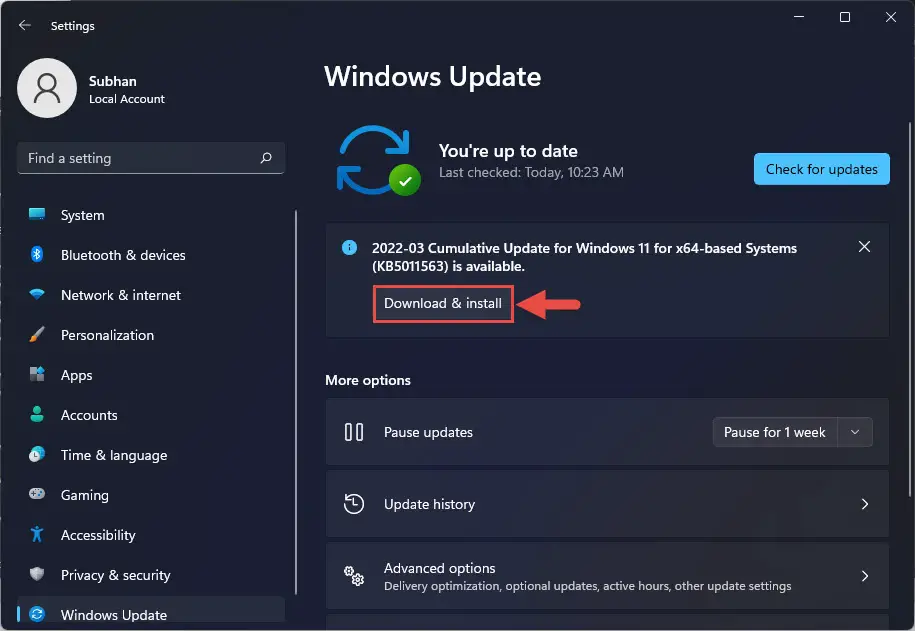This screenshot has width=915, height=631.
Task: Expand the pause duration dropdown arrow
Action: point(855,432)
